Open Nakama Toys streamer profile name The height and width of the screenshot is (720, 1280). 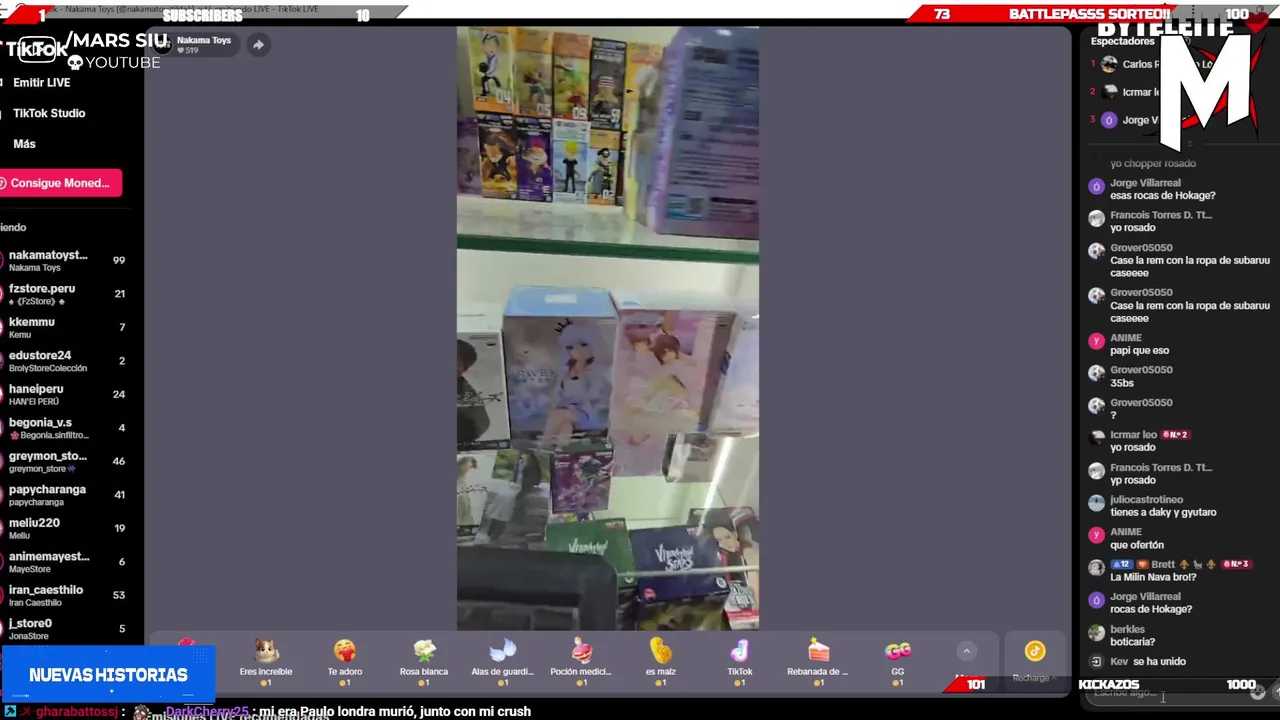(204, 40)
